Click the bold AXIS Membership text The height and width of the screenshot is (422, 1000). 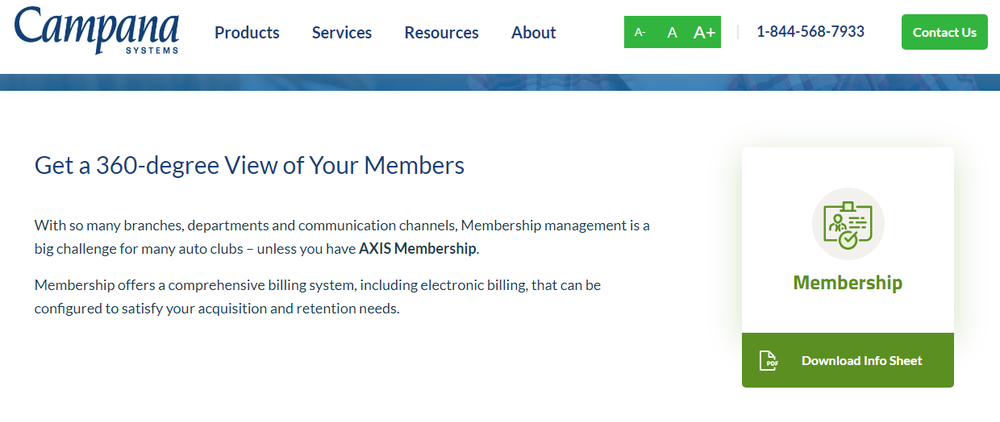pyautogui.click(x=418, y=249)
